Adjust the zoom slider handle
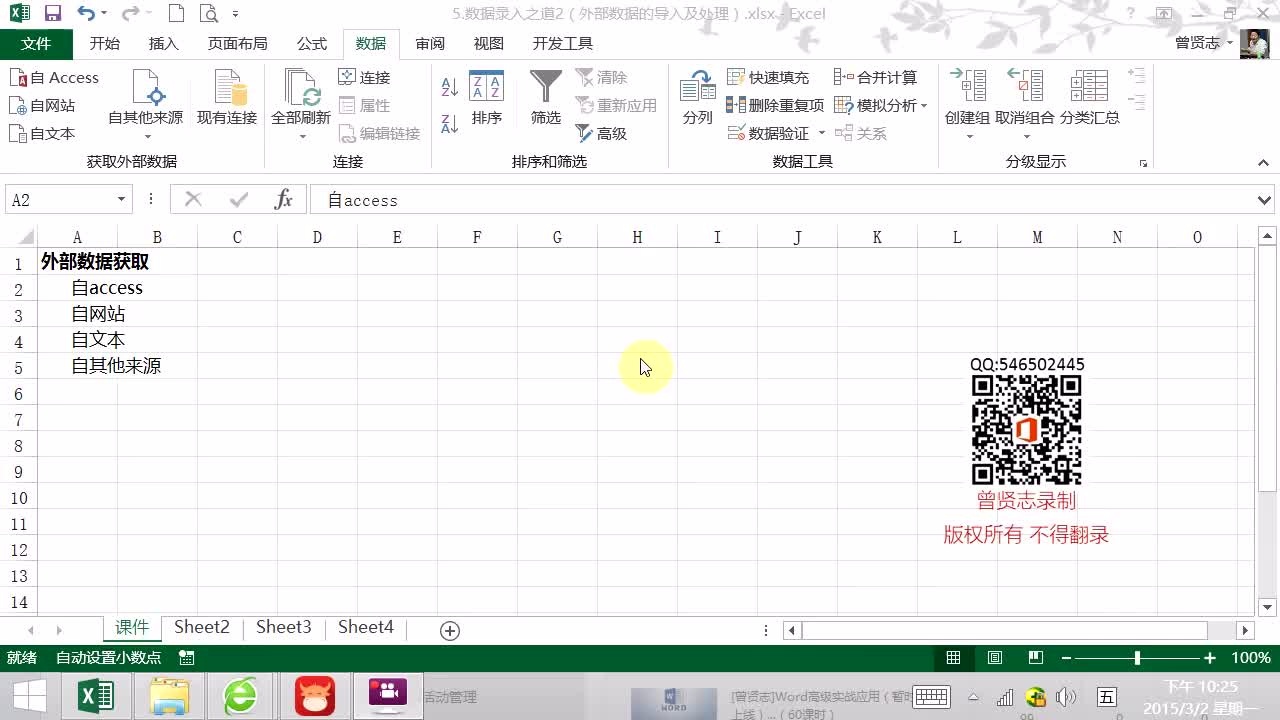The height and width of the screenshot is (720, 1280). point(1137,658)
